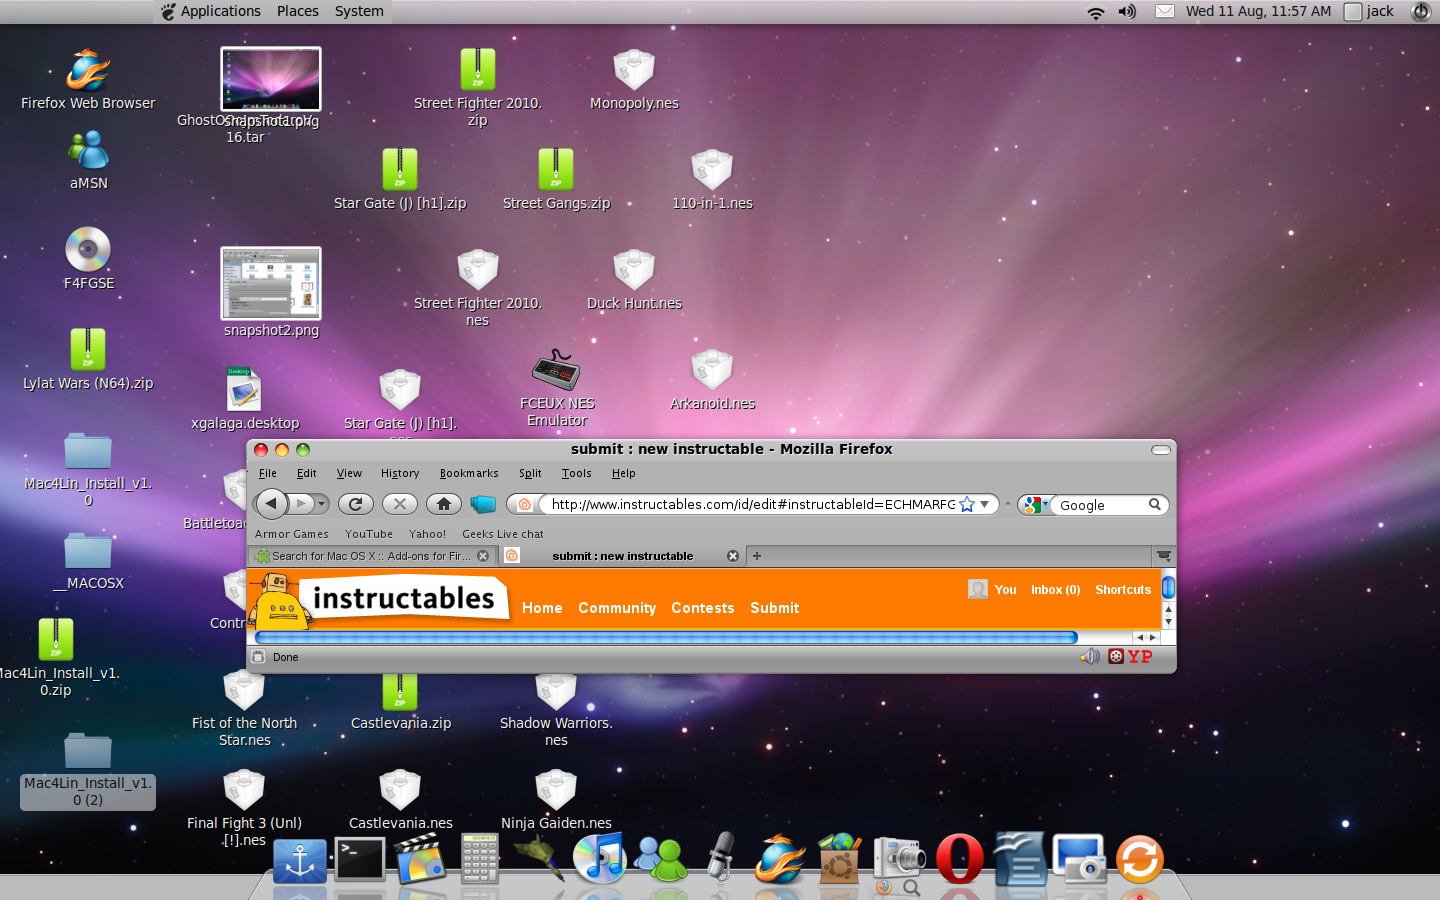Open the terminal from the dock
Screen dimensions: 1440x900
coord(359,858)
